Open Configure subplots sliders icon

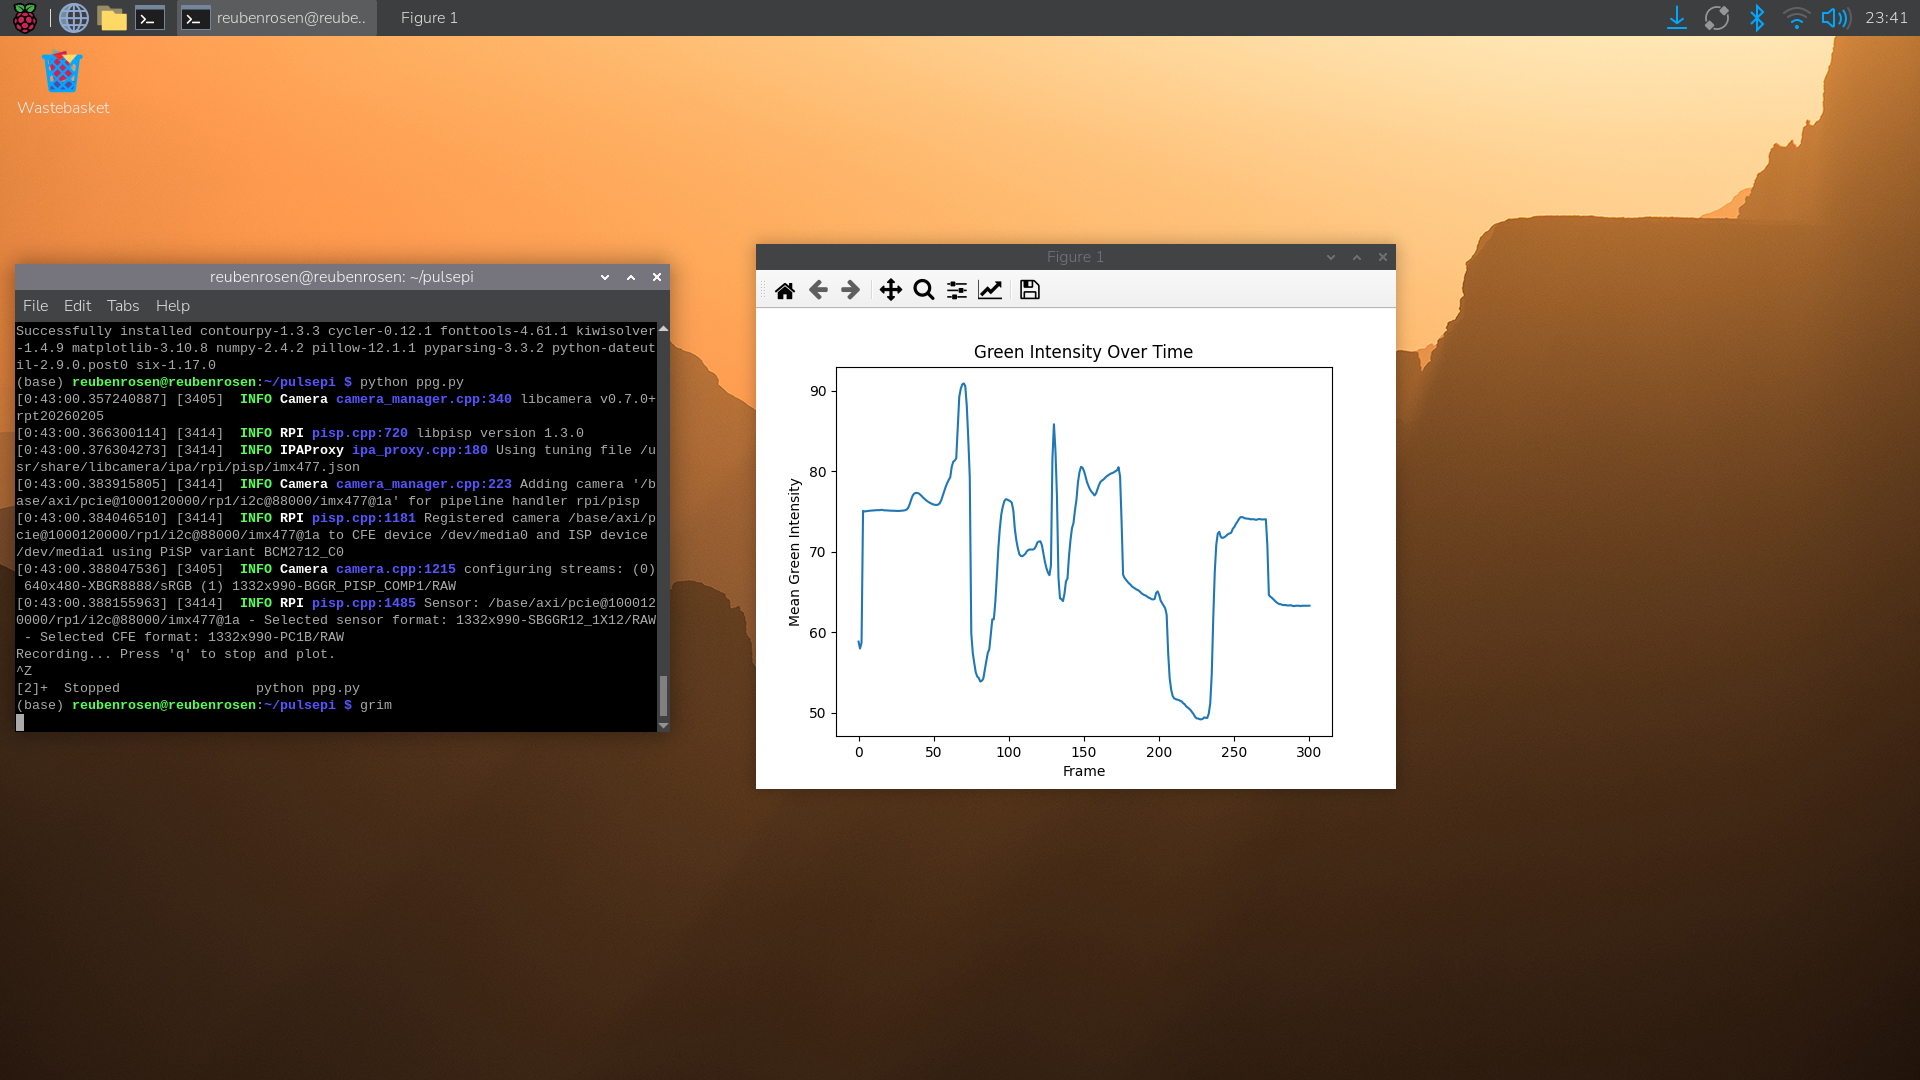[x=957, y=290]
